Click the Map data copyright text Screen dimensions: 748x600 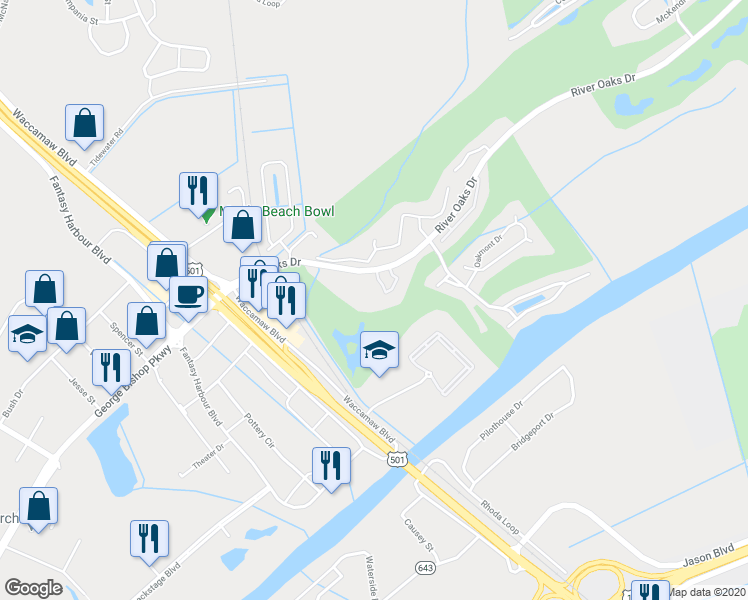pyautogui.click(x=706, y=592)
